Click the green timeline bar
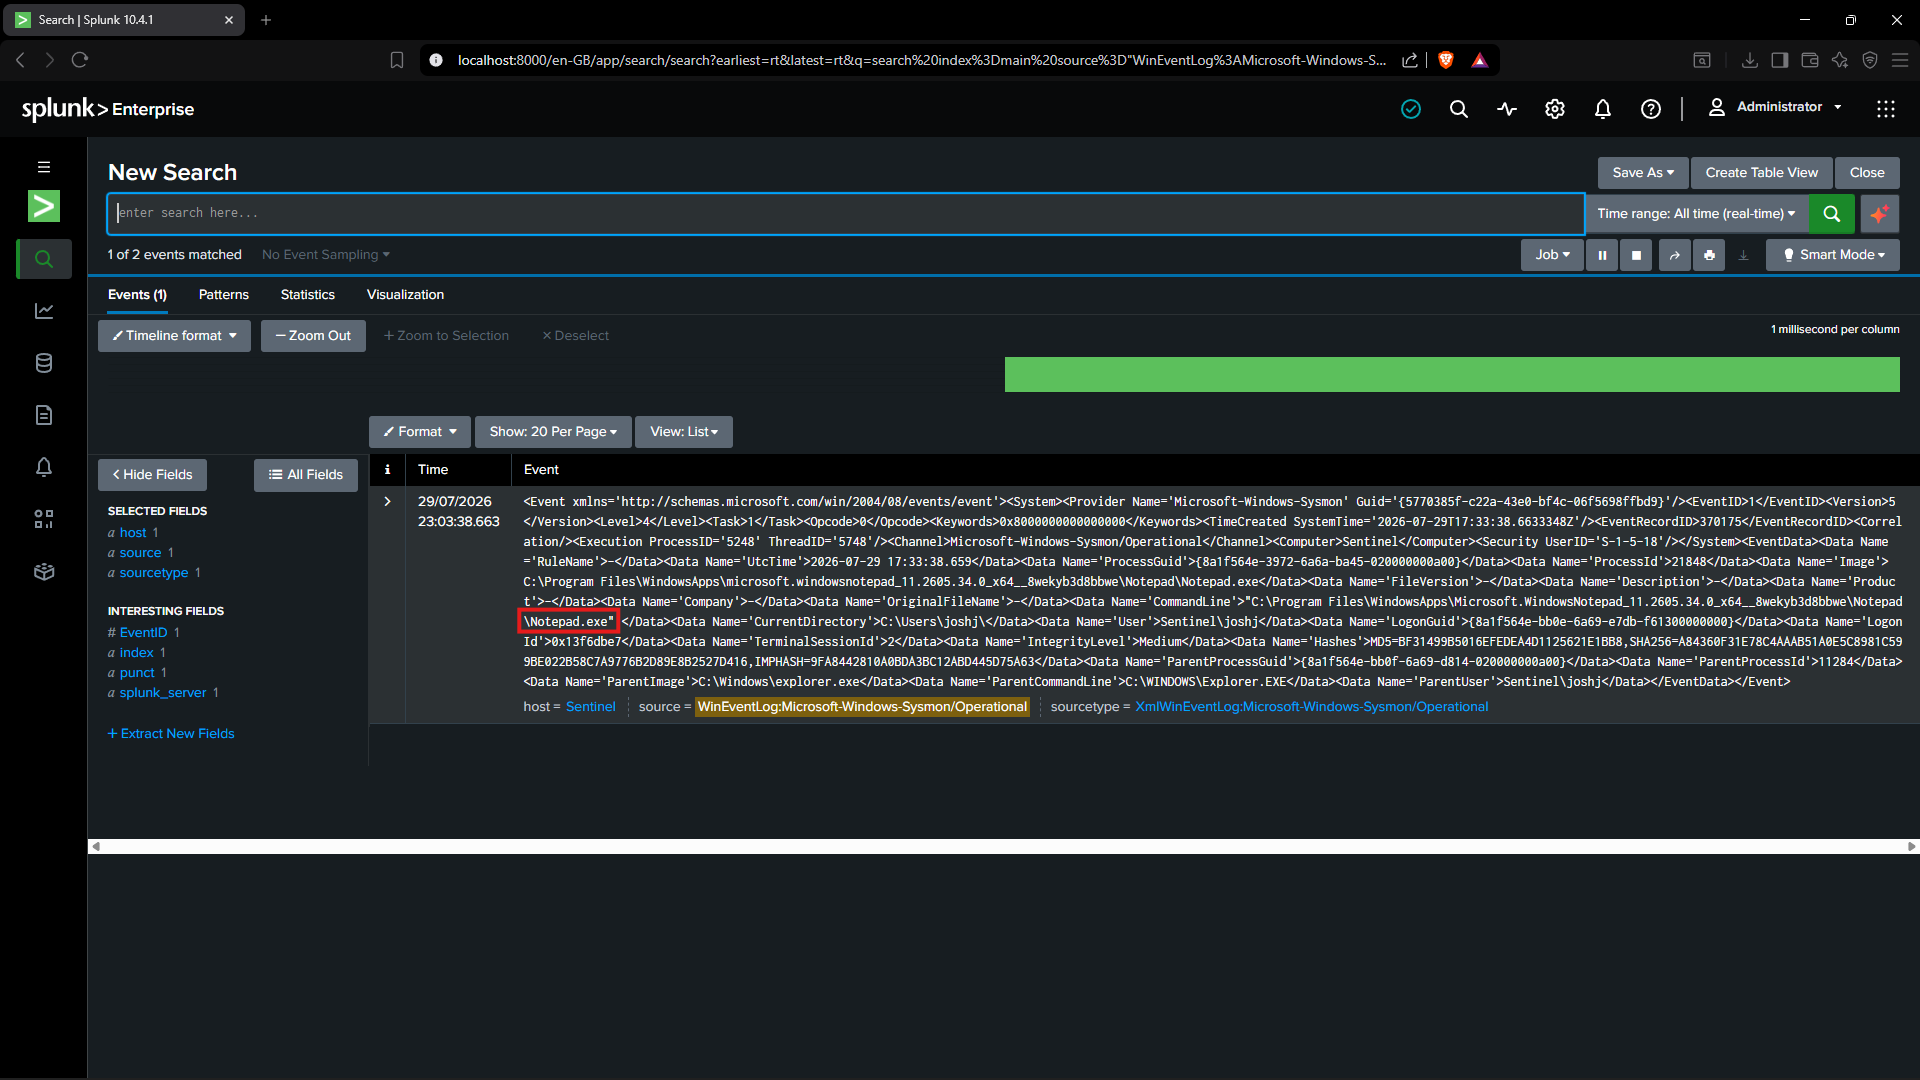The width and height of the screenshot is (1920, 1080). click(x=1452, y=374)
